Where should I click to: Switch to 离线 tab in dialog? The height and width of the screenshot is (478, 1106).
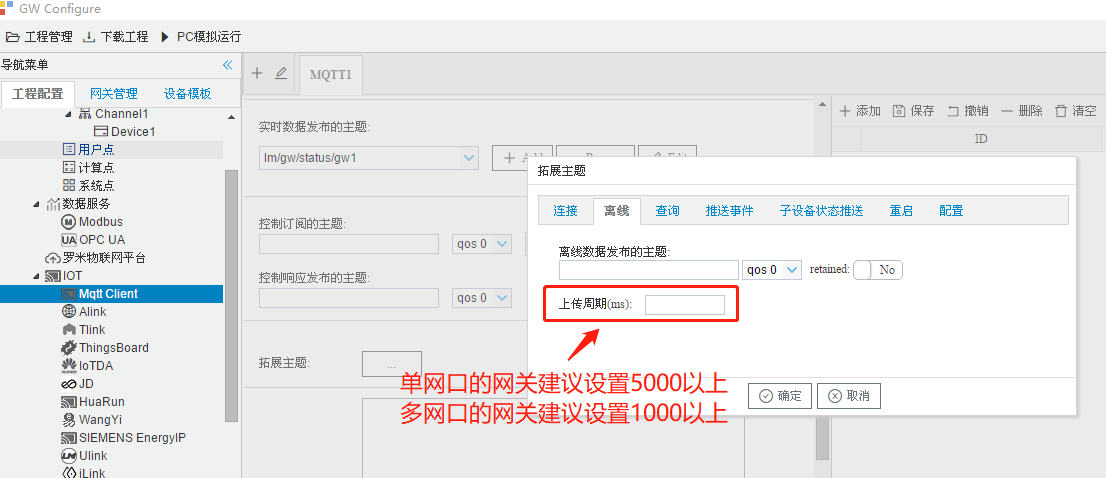click(616, 210)
